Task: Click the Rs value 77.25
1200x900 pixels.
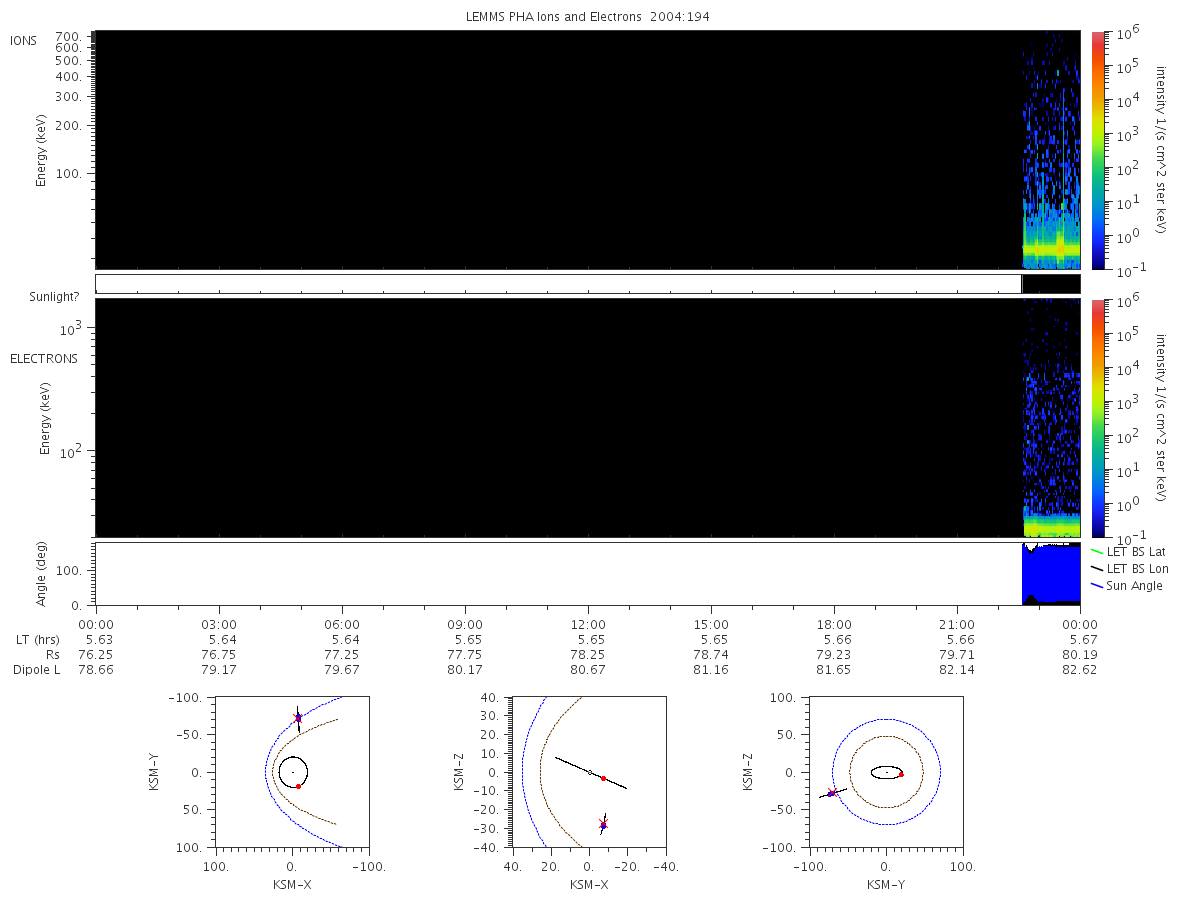Action: [342, 655]
